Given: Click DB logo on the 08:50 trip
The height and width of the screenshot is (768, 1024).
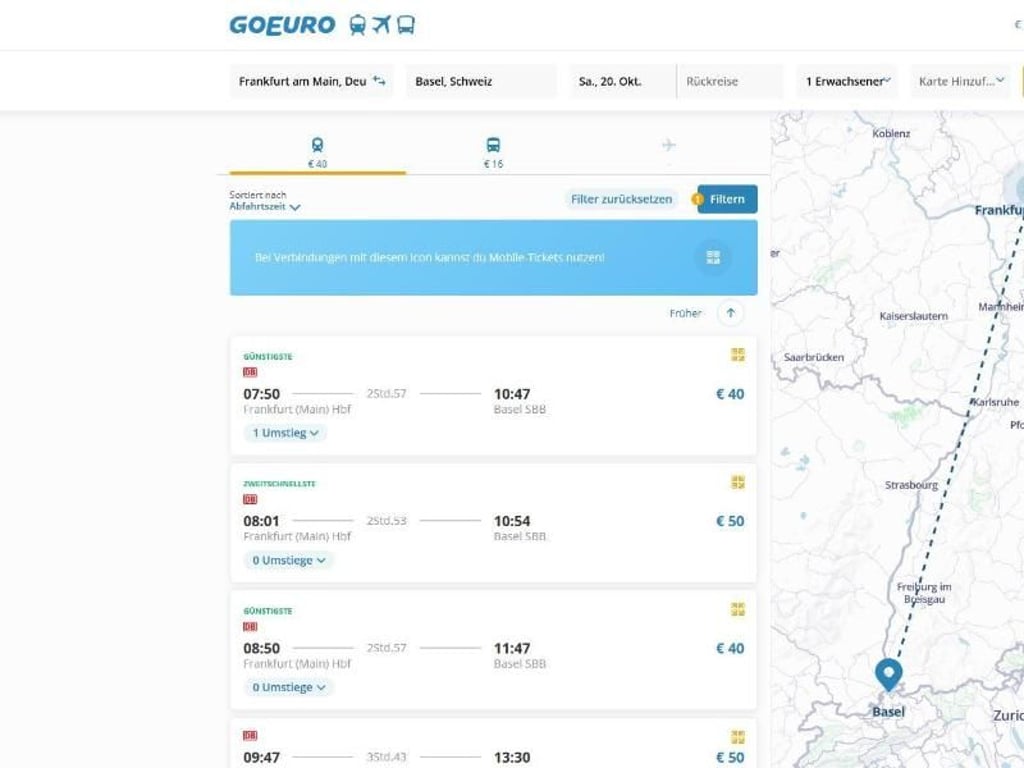Looking at the screenshot, I should click(x=250, y=627).
